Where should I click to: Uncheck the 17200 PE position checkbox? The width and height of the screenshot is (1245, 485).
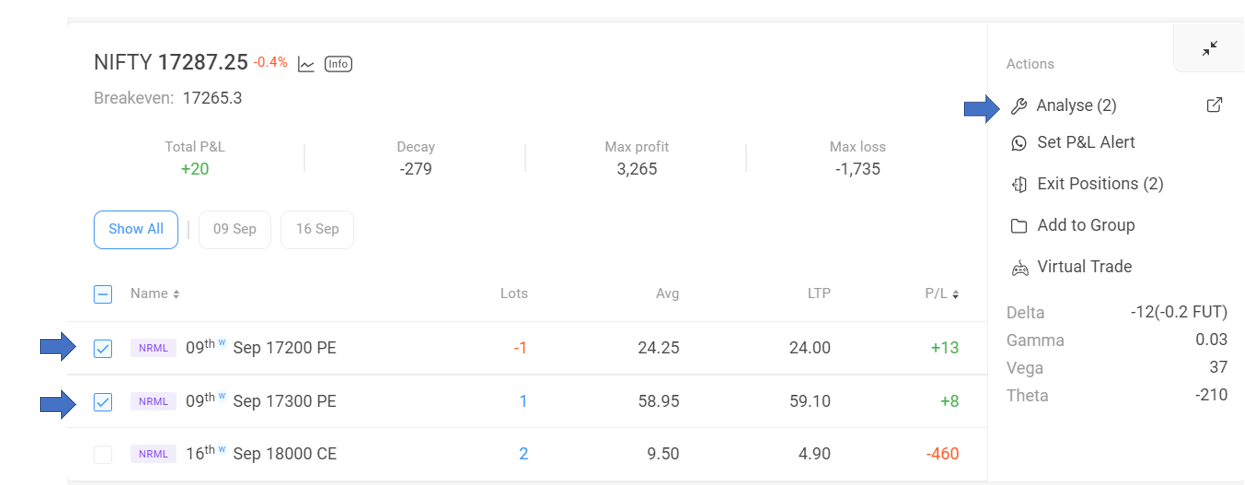[103, 348]
